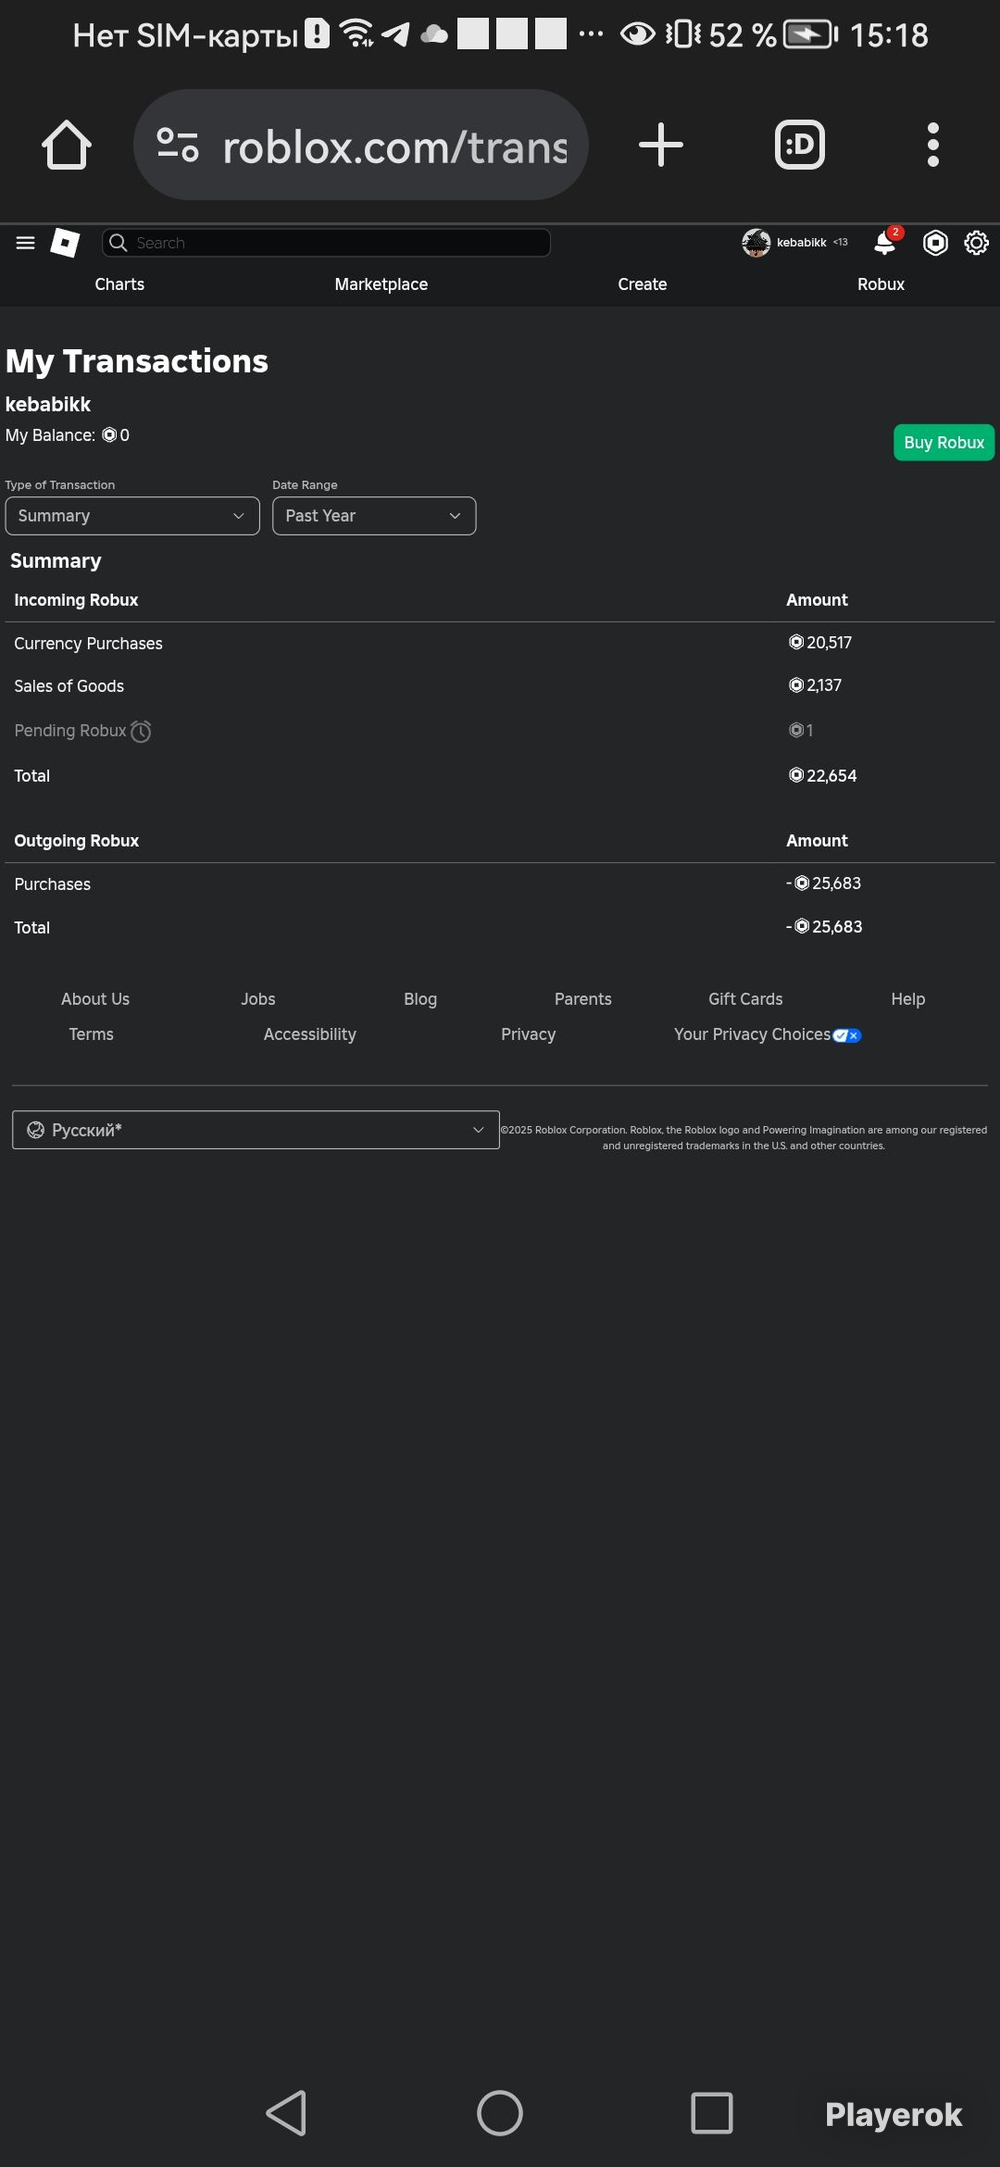
Task: Open the settings gear icon
Action: coord(976,243)
